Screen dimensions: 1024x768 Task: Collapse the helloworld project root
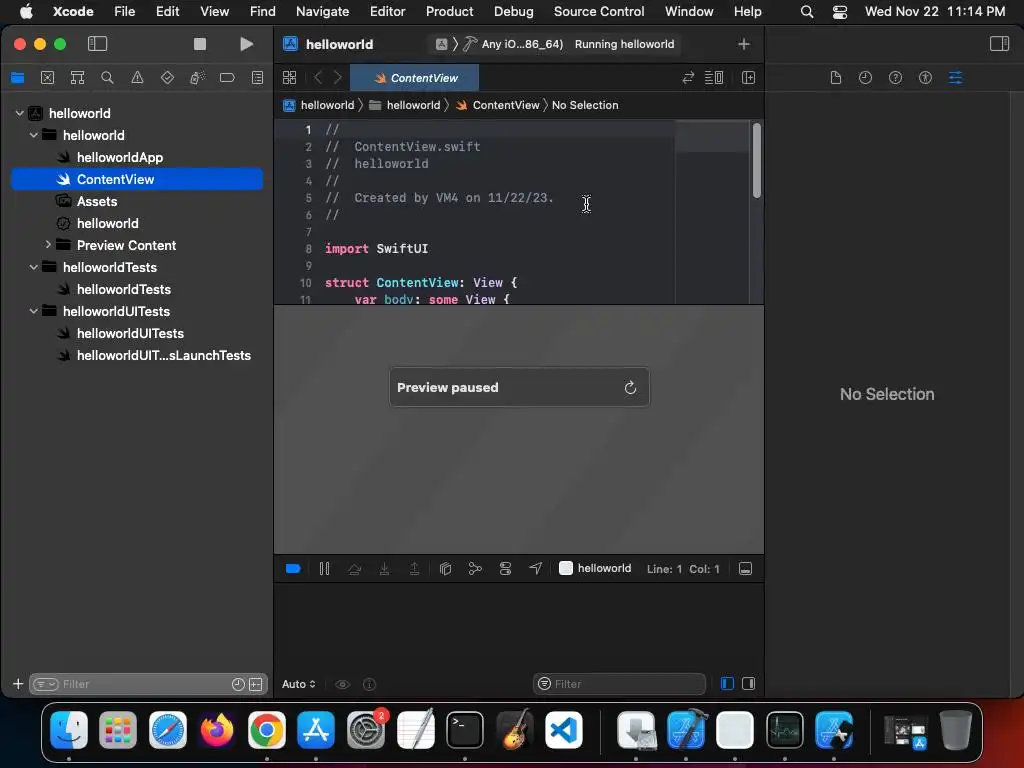[x=20, y=113]
